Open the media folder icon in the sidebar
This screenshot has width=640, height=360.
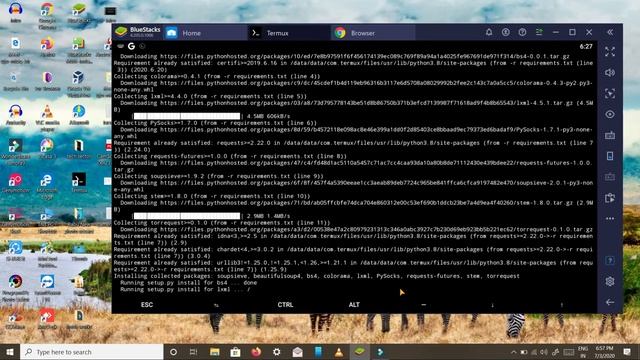pyautogui.click(x=610, y=198)
